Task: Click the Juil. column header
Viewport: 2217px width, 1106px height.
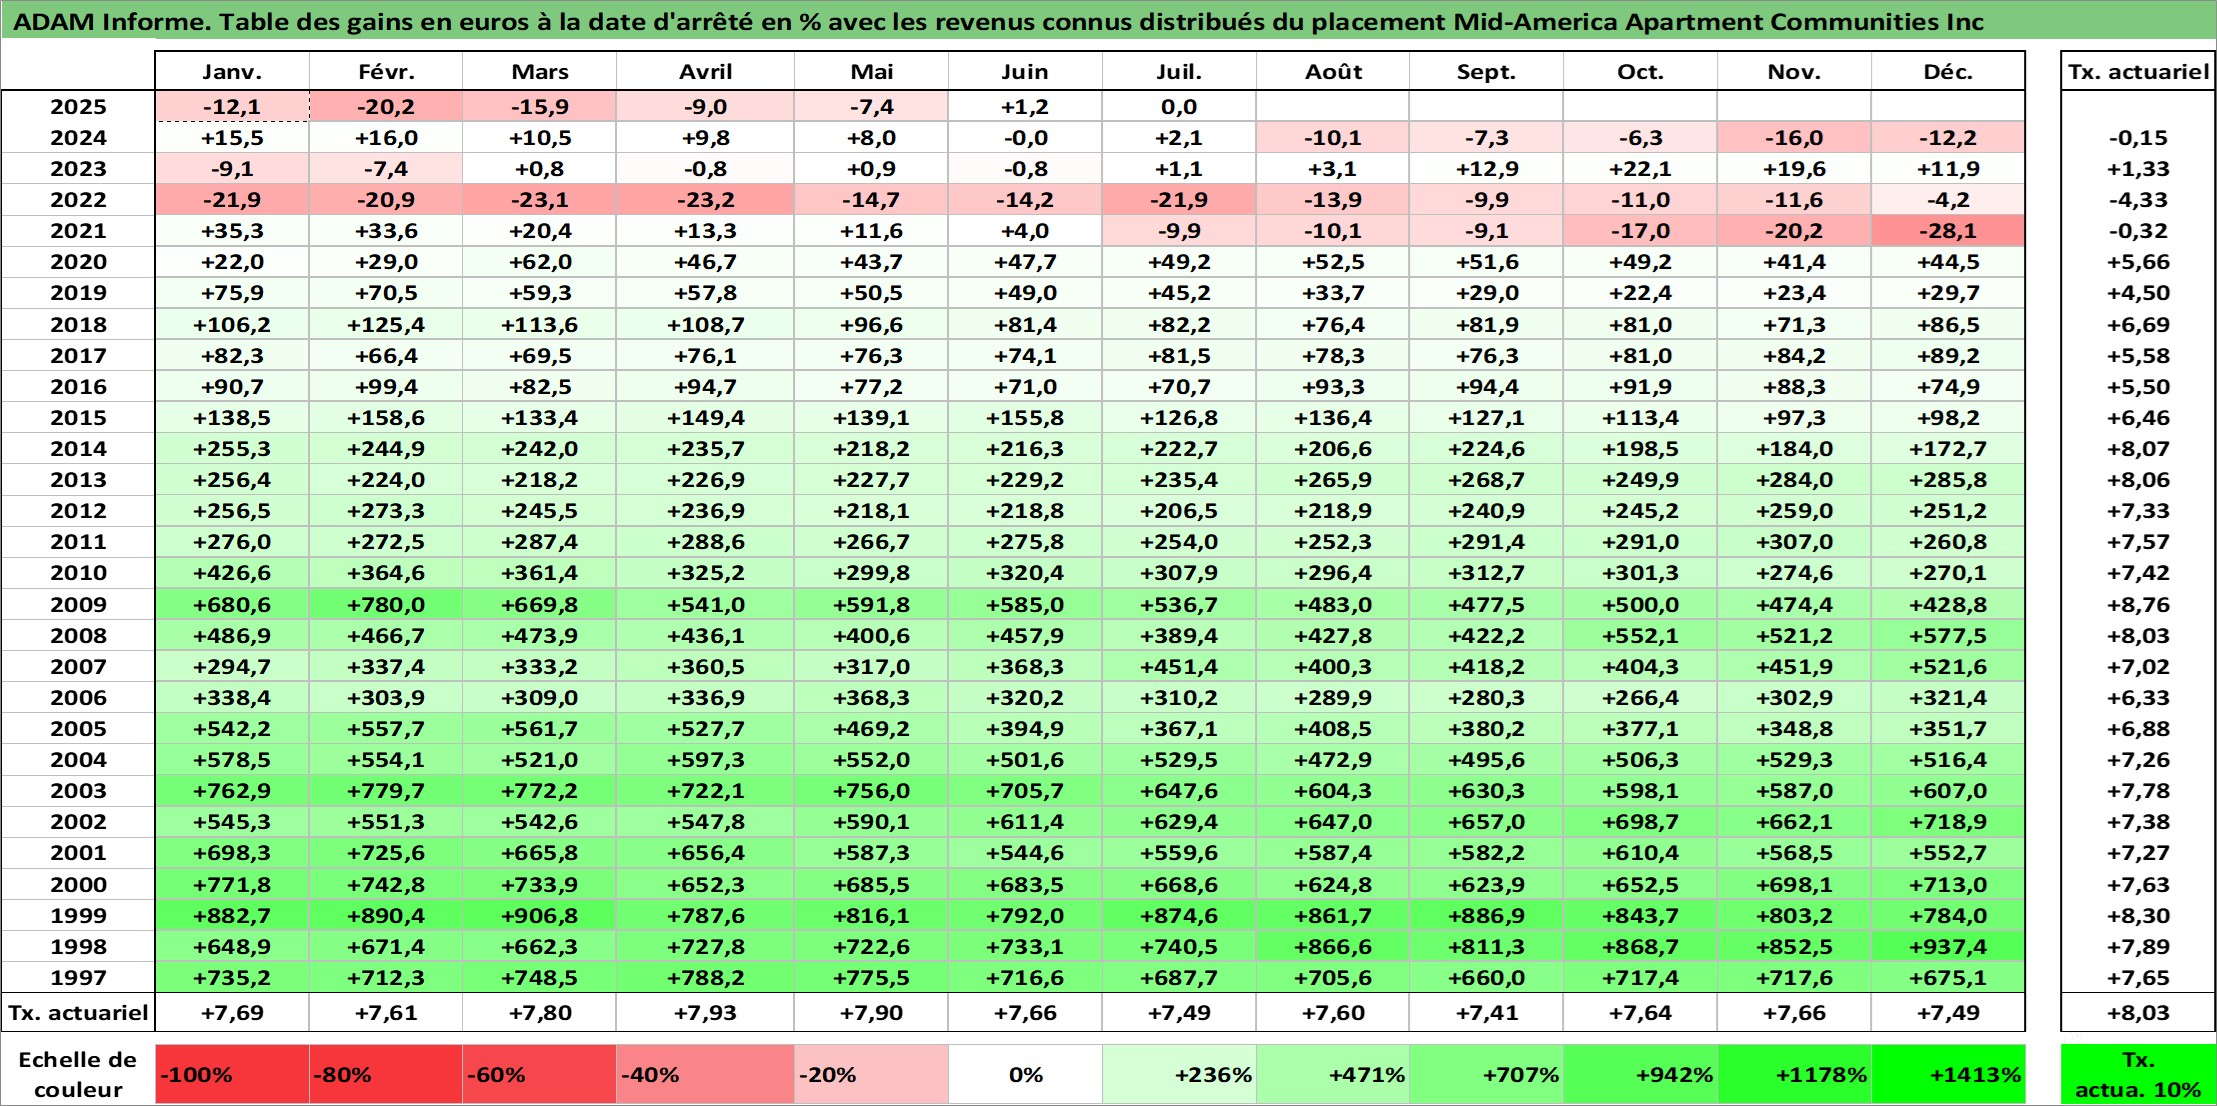Action: [x=1179, y=71]
